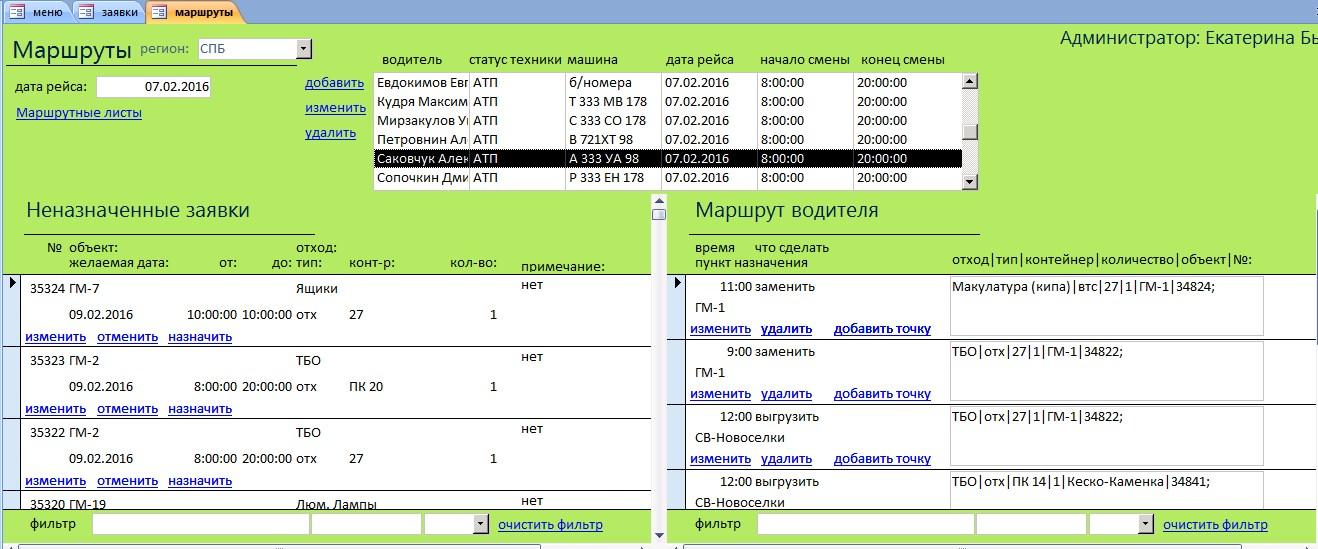Open the Маршрутные листы link
1318x549 pixels.
tap(79, 113)
